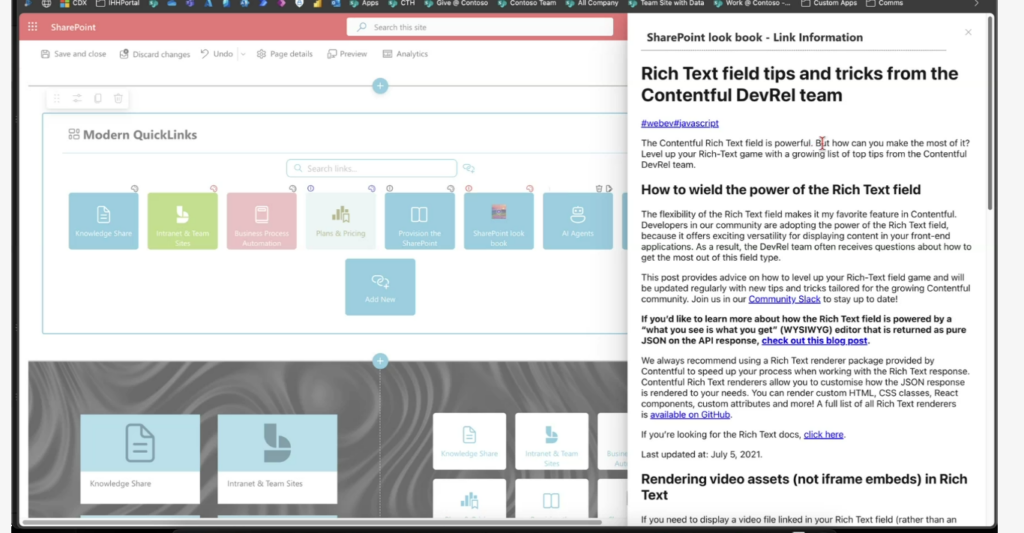
Task: Expand the dropdown arrow next to Undo
Action: (243, 54)
